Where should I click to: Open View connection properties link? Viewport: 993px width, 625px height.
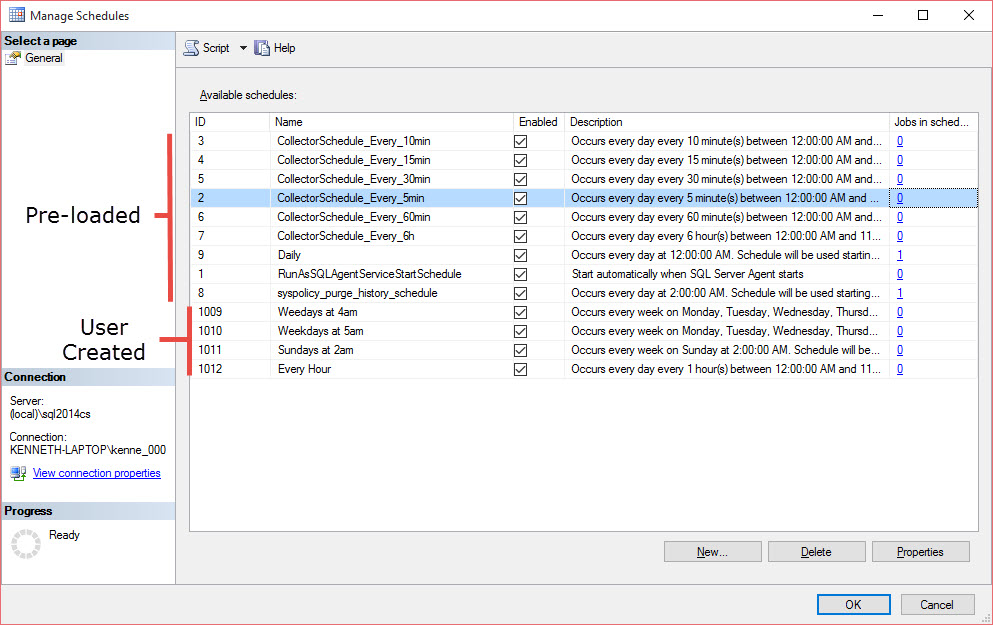[x=96, y=473]
